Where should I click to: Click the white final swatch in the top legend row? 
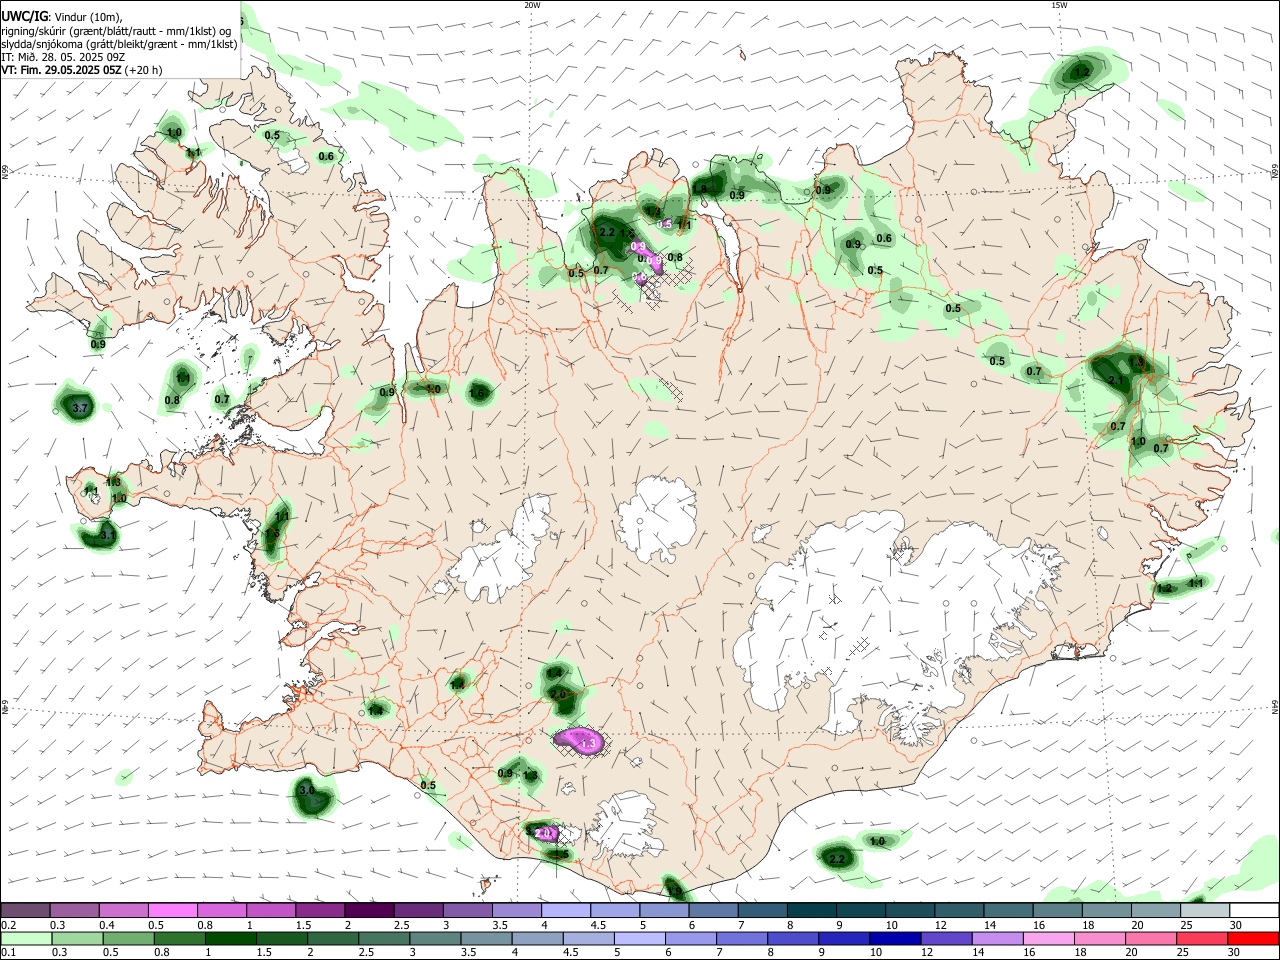pos(1254,911)
